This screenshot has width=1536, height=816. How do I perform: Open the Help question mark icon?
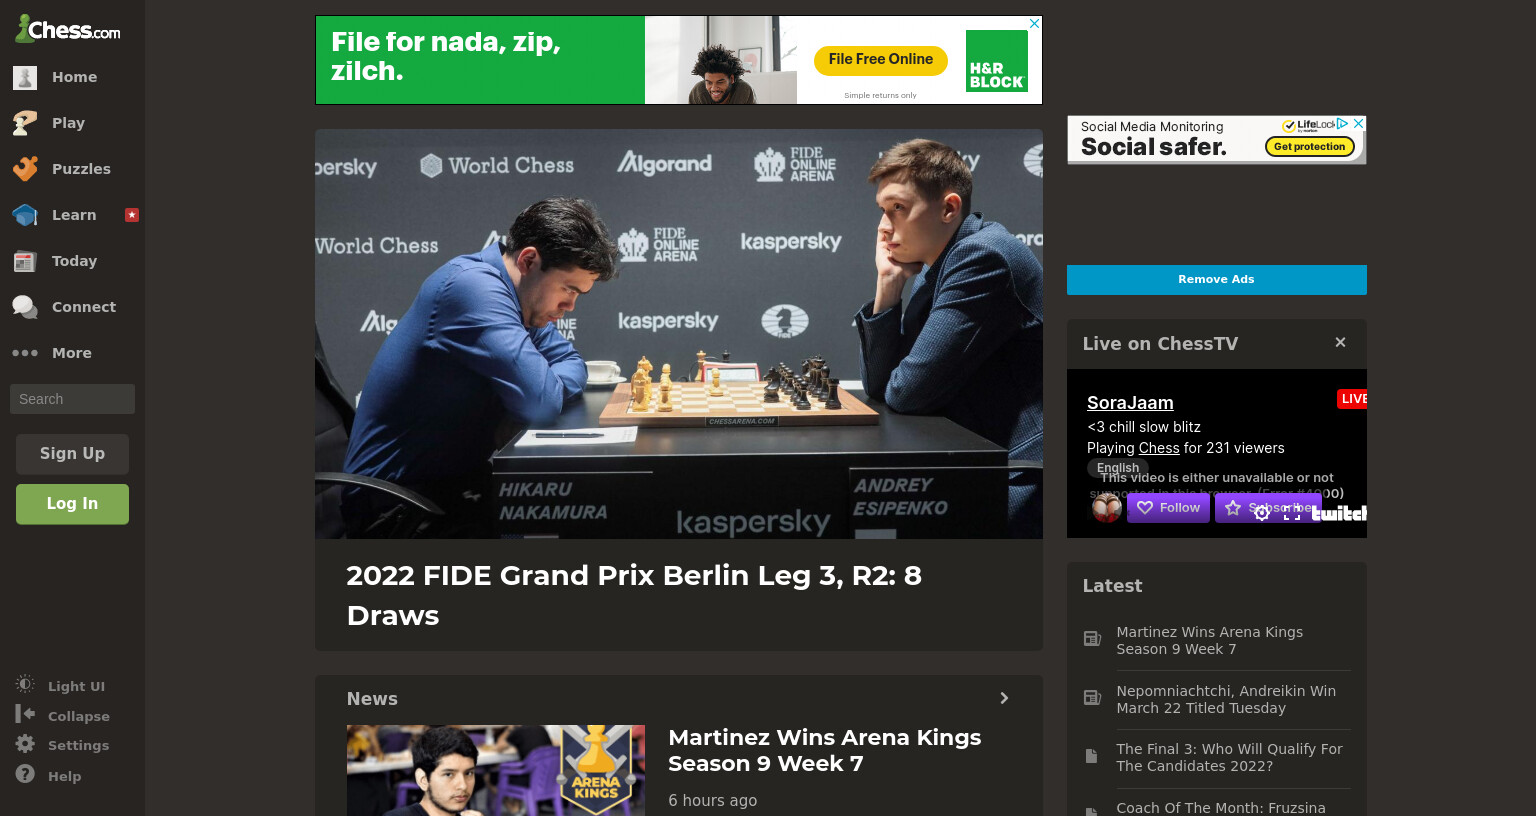(25, 775)
